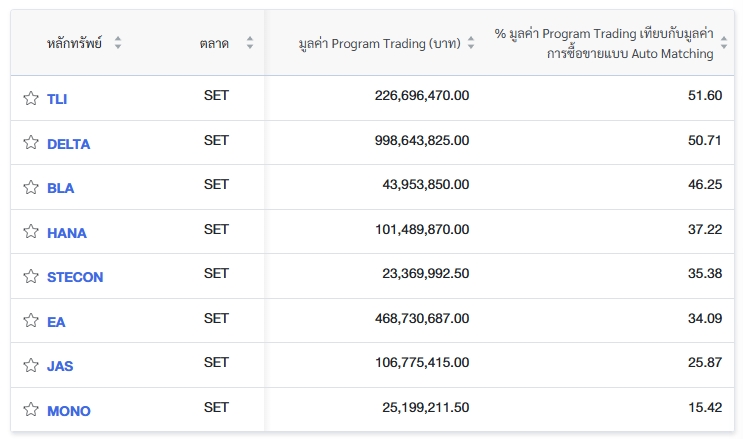Sort by หลักทรัพย์ column arrows

point(118,43)
